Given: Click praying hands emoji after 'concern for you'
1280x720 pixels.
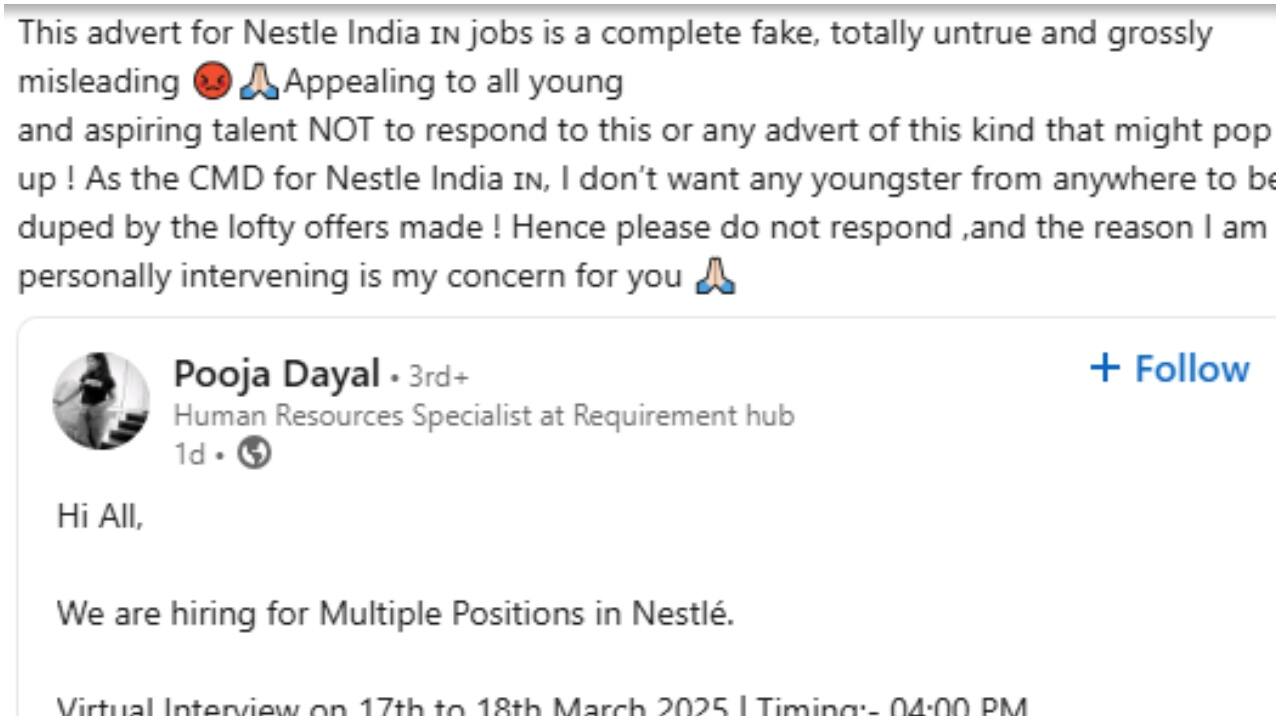Looking at the screenshot, I should click(x=714, y=276).
